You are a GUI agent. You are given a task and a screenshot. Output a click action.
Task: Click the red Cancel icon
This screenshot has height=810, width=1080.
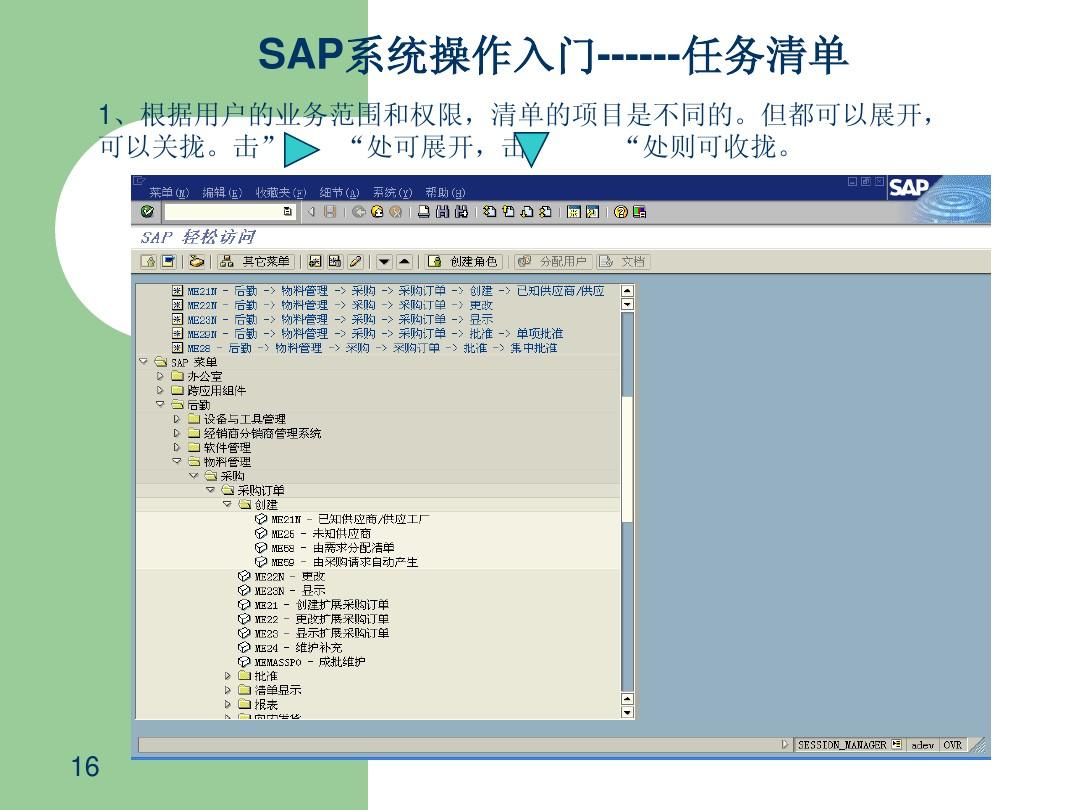(x=395, y=212)
